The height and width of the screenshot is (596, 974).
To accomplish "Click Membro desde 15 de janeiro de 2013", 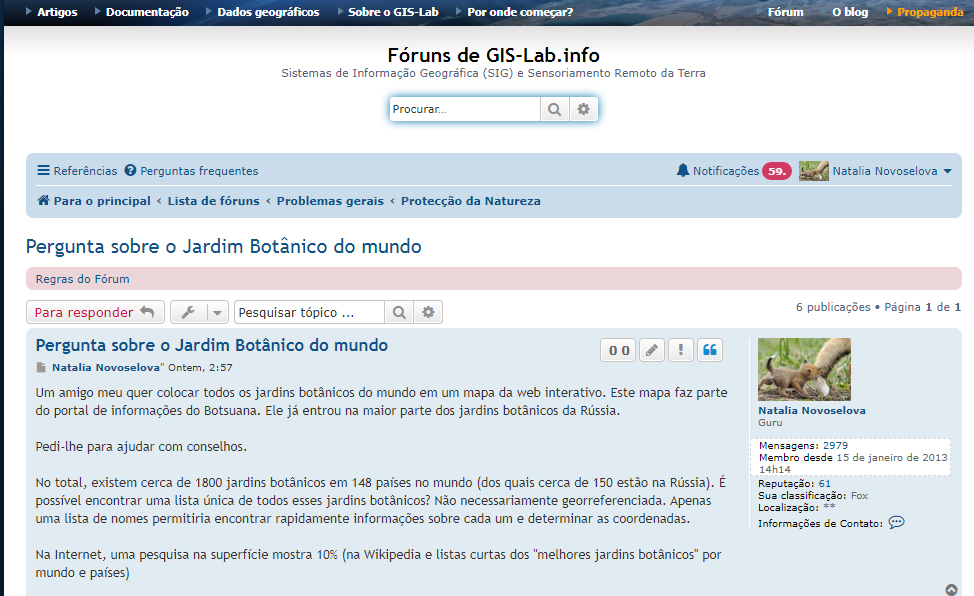I will [x=853, y=457].
